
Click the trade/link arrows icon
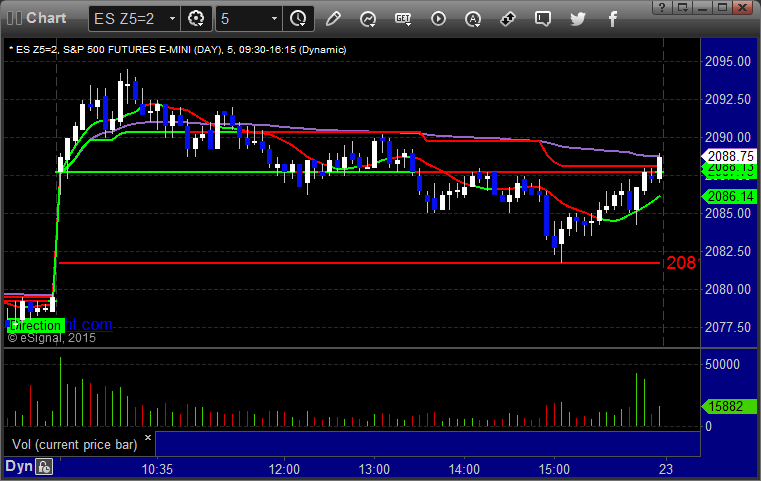click(x=508, y=19)
